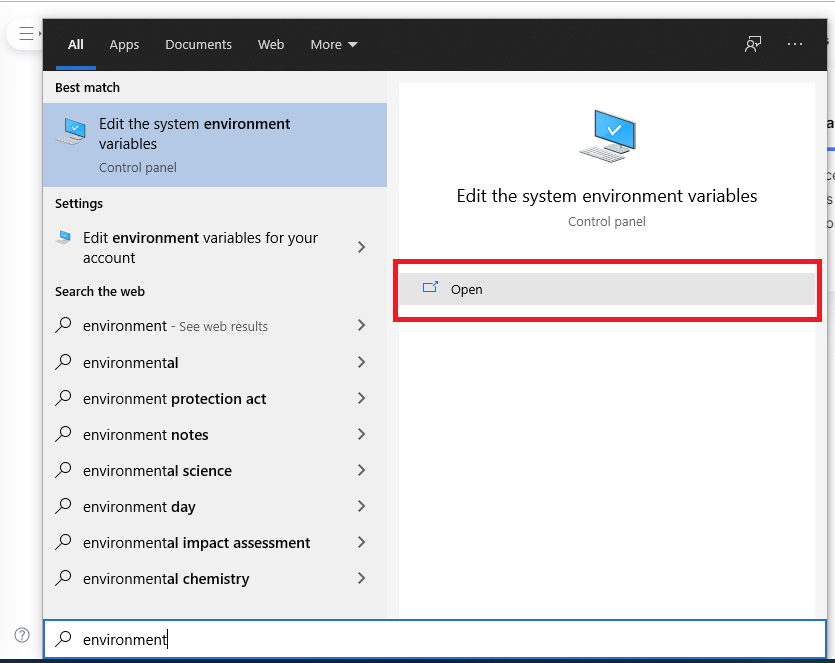The image size is (835, 663).
Task: Select the 'environmental' web suggestion
Action: (215, 362)
